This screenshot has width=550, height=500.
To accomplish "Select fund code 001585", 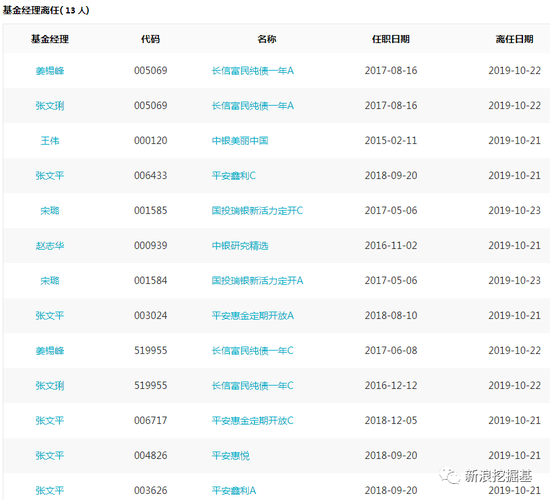I will pos(150,211).
